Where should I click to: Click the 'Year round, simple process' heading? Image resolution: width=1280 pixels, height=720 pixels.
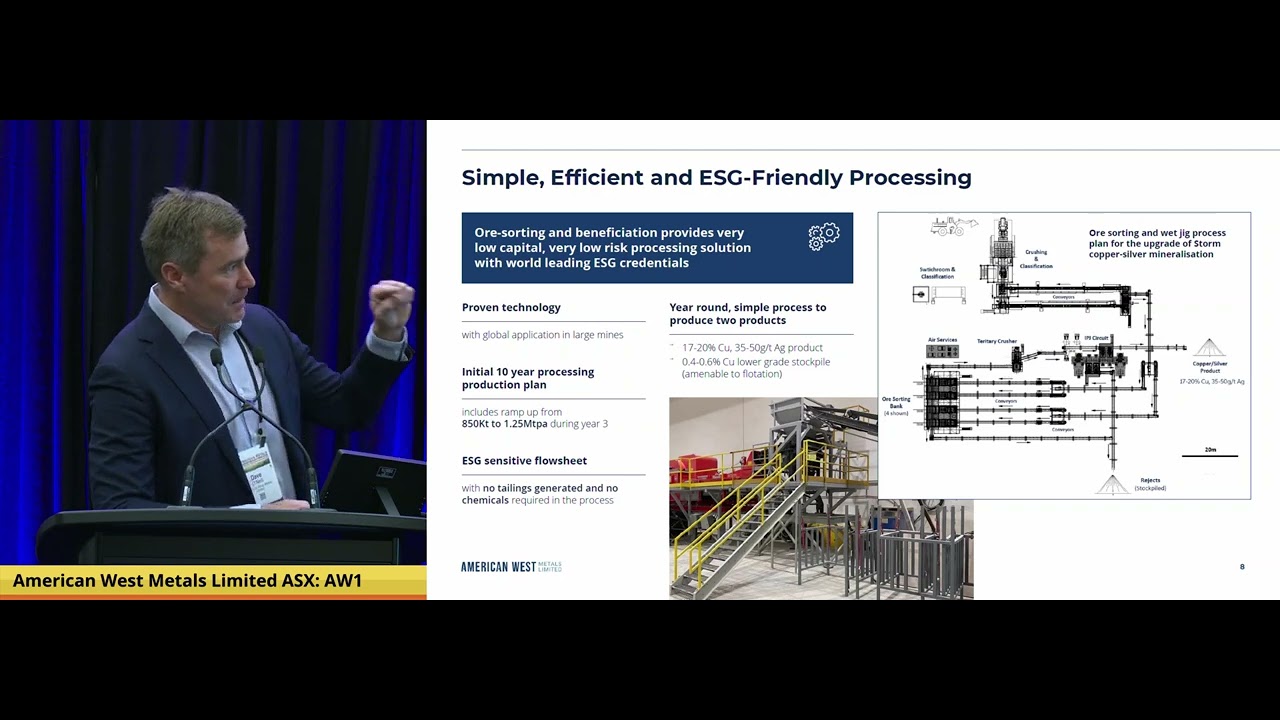(x=748, y=314)
